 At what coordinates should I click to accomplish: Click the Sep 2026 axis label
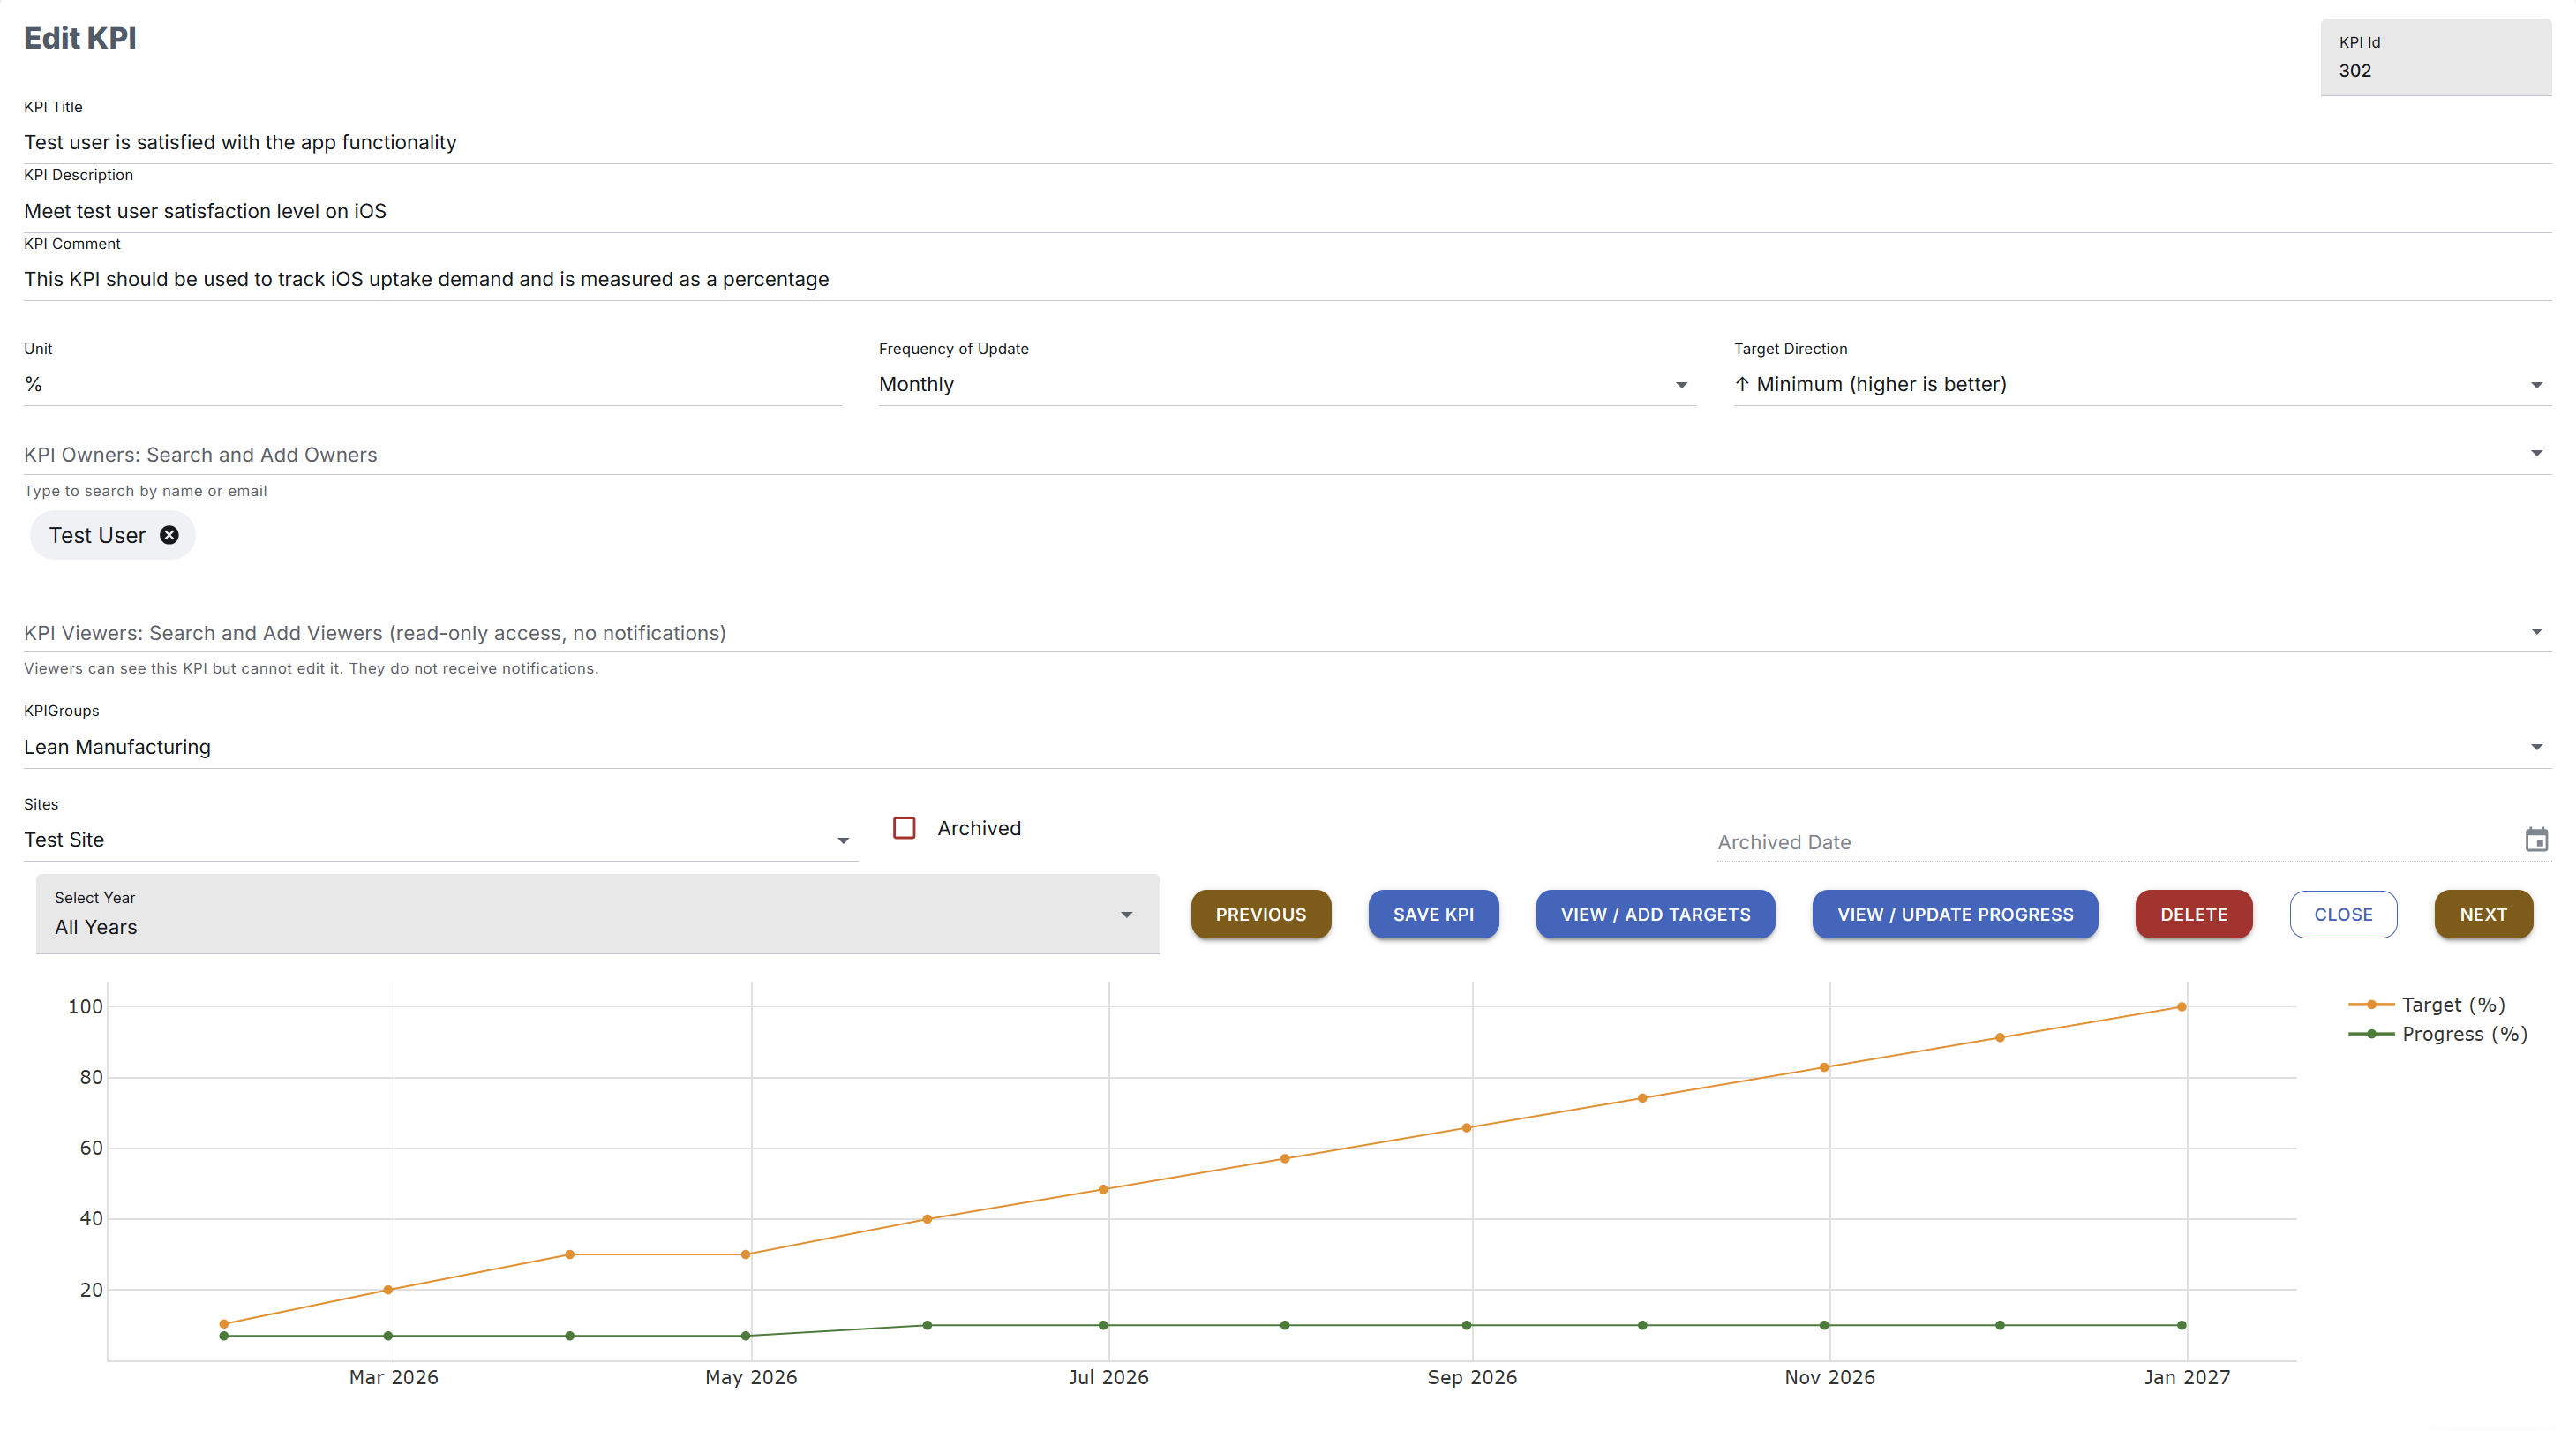[x=1472, y=1376]
